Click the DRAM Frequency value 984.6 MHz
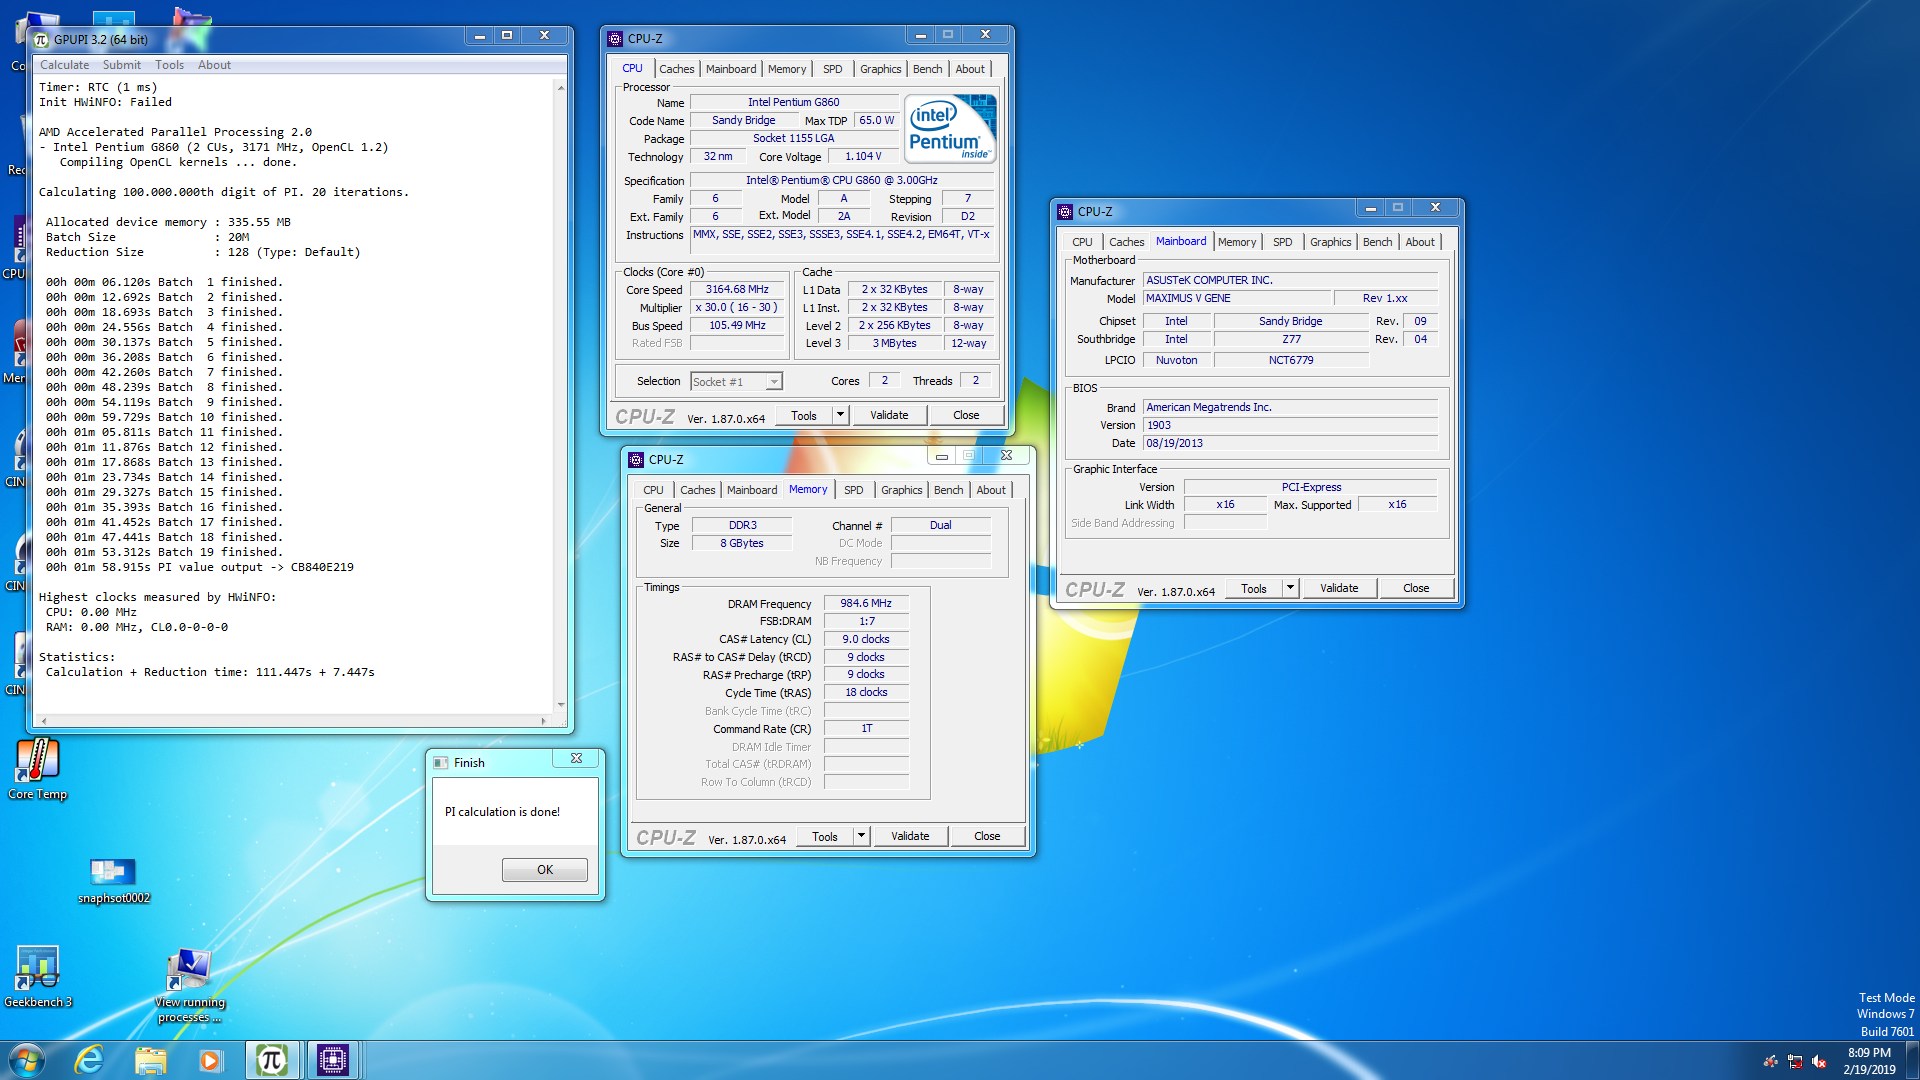This screenshot has height=1080, width=1920. click(866, 603)
